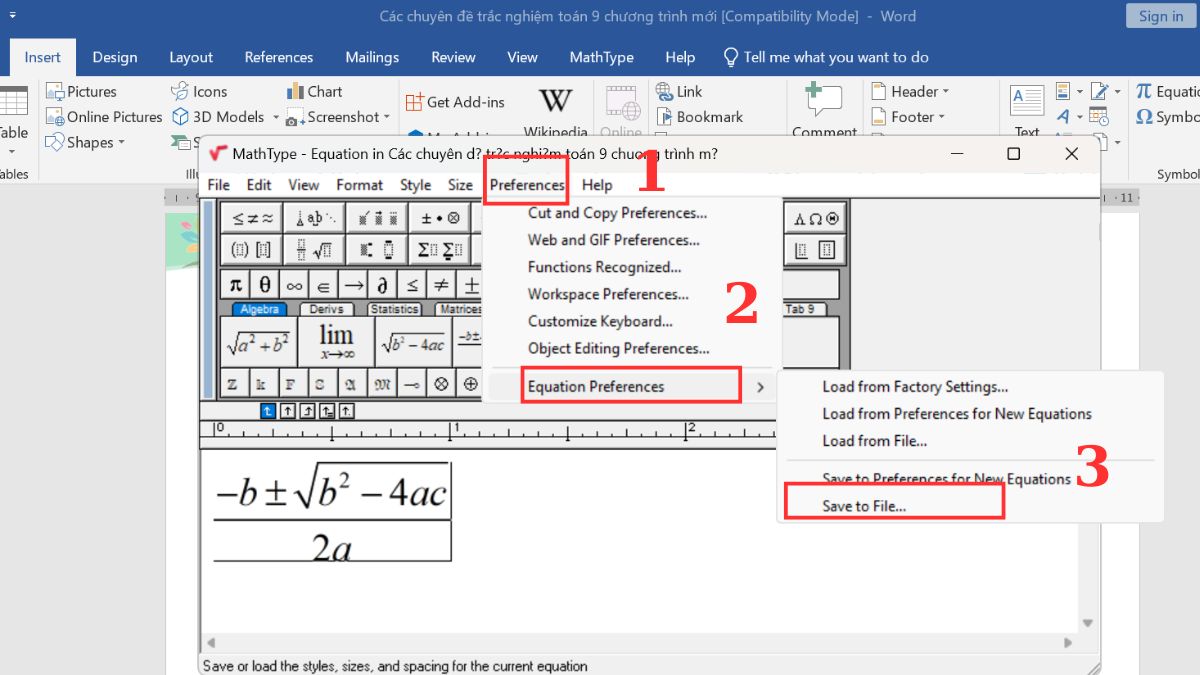This screenshot has width=1200, height=675.
Task: Open the subscript and superscript templates palette
Action: [x=377, y=249]
